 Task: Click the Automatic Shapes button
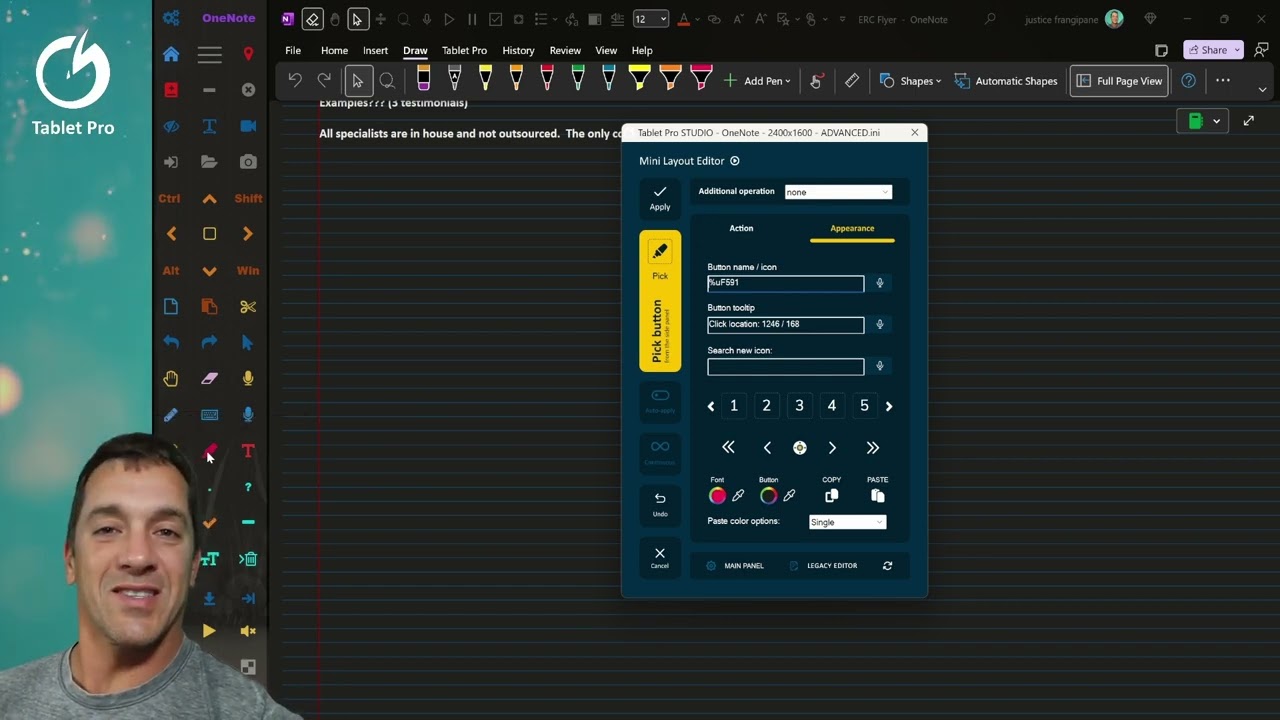(1005, 81)
